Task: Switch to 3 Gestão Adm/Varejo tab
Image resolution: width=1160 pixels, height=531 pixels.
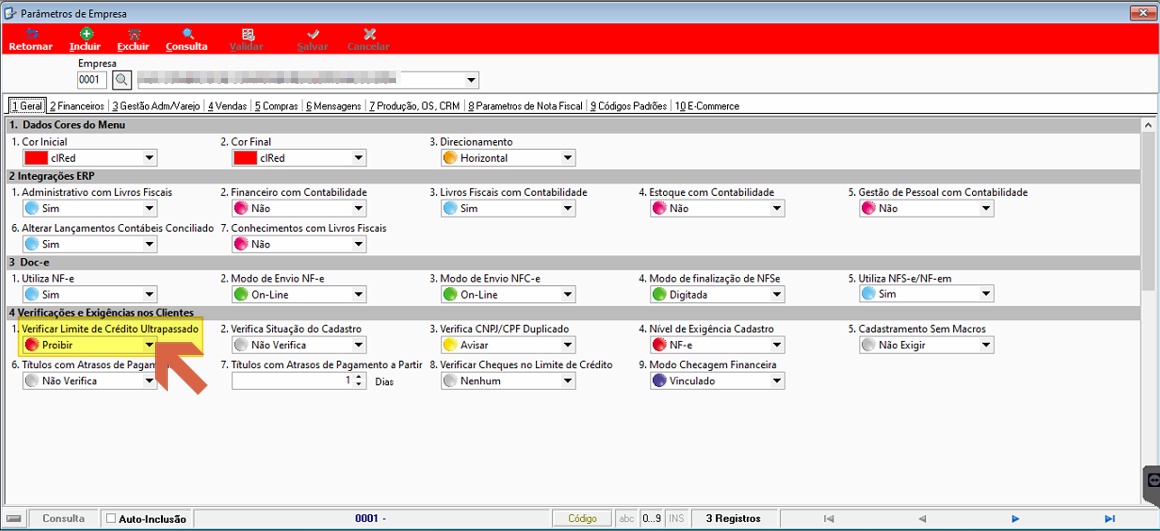Action: tap(156, 106)
